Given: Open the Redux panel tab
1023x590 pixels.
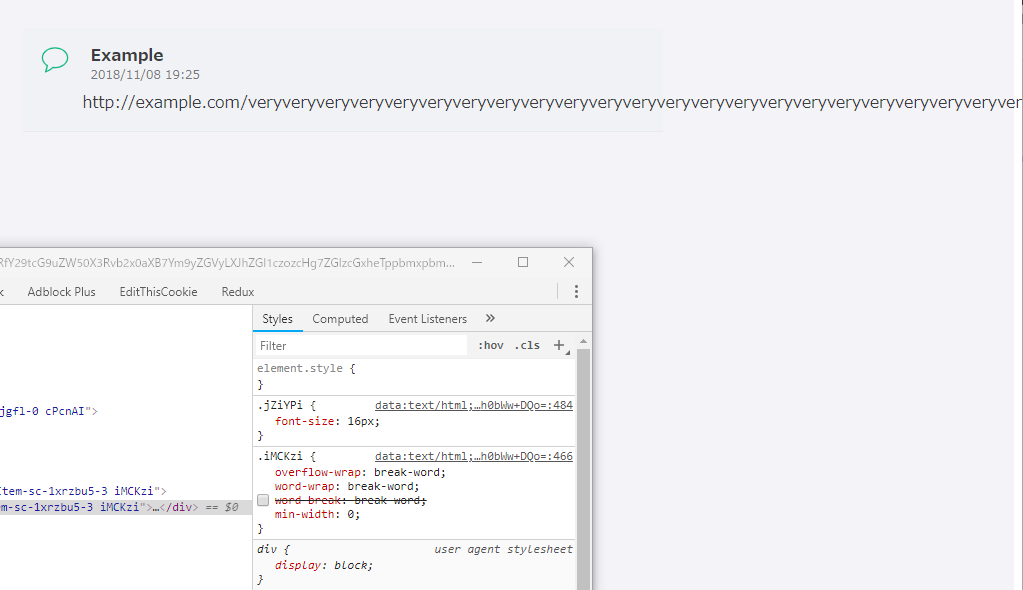Looking at the screenshot, I should [237, 292].
